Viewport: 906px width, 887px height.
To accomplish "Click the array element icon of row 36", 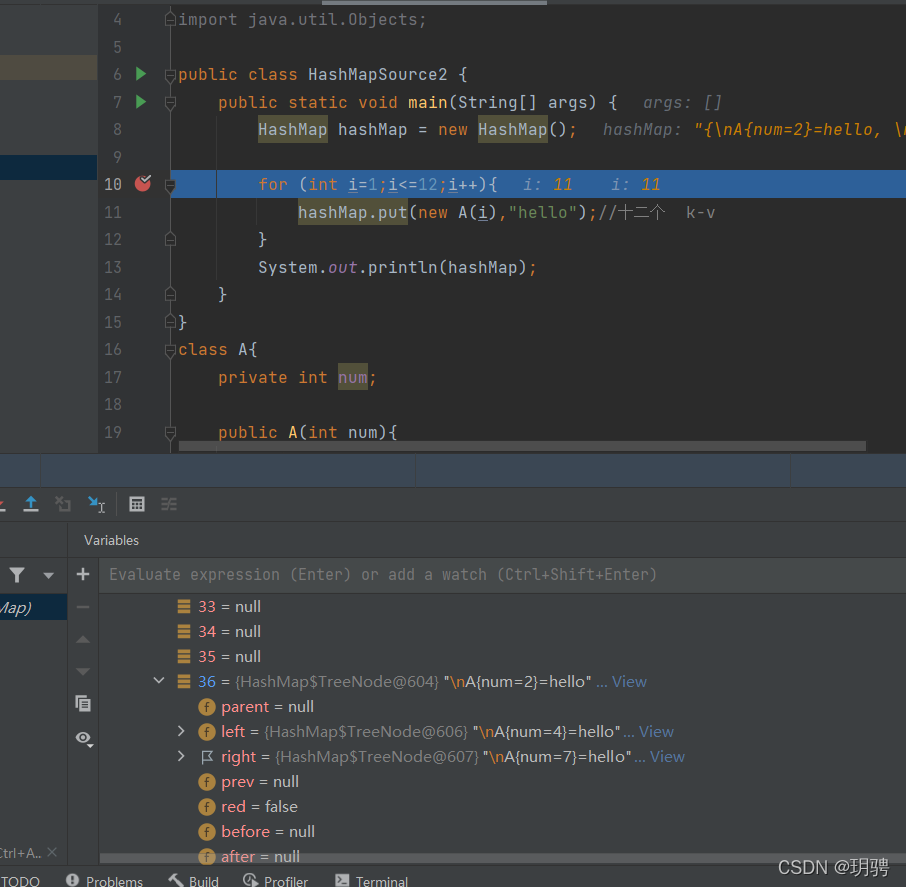I will click(184, 682).
